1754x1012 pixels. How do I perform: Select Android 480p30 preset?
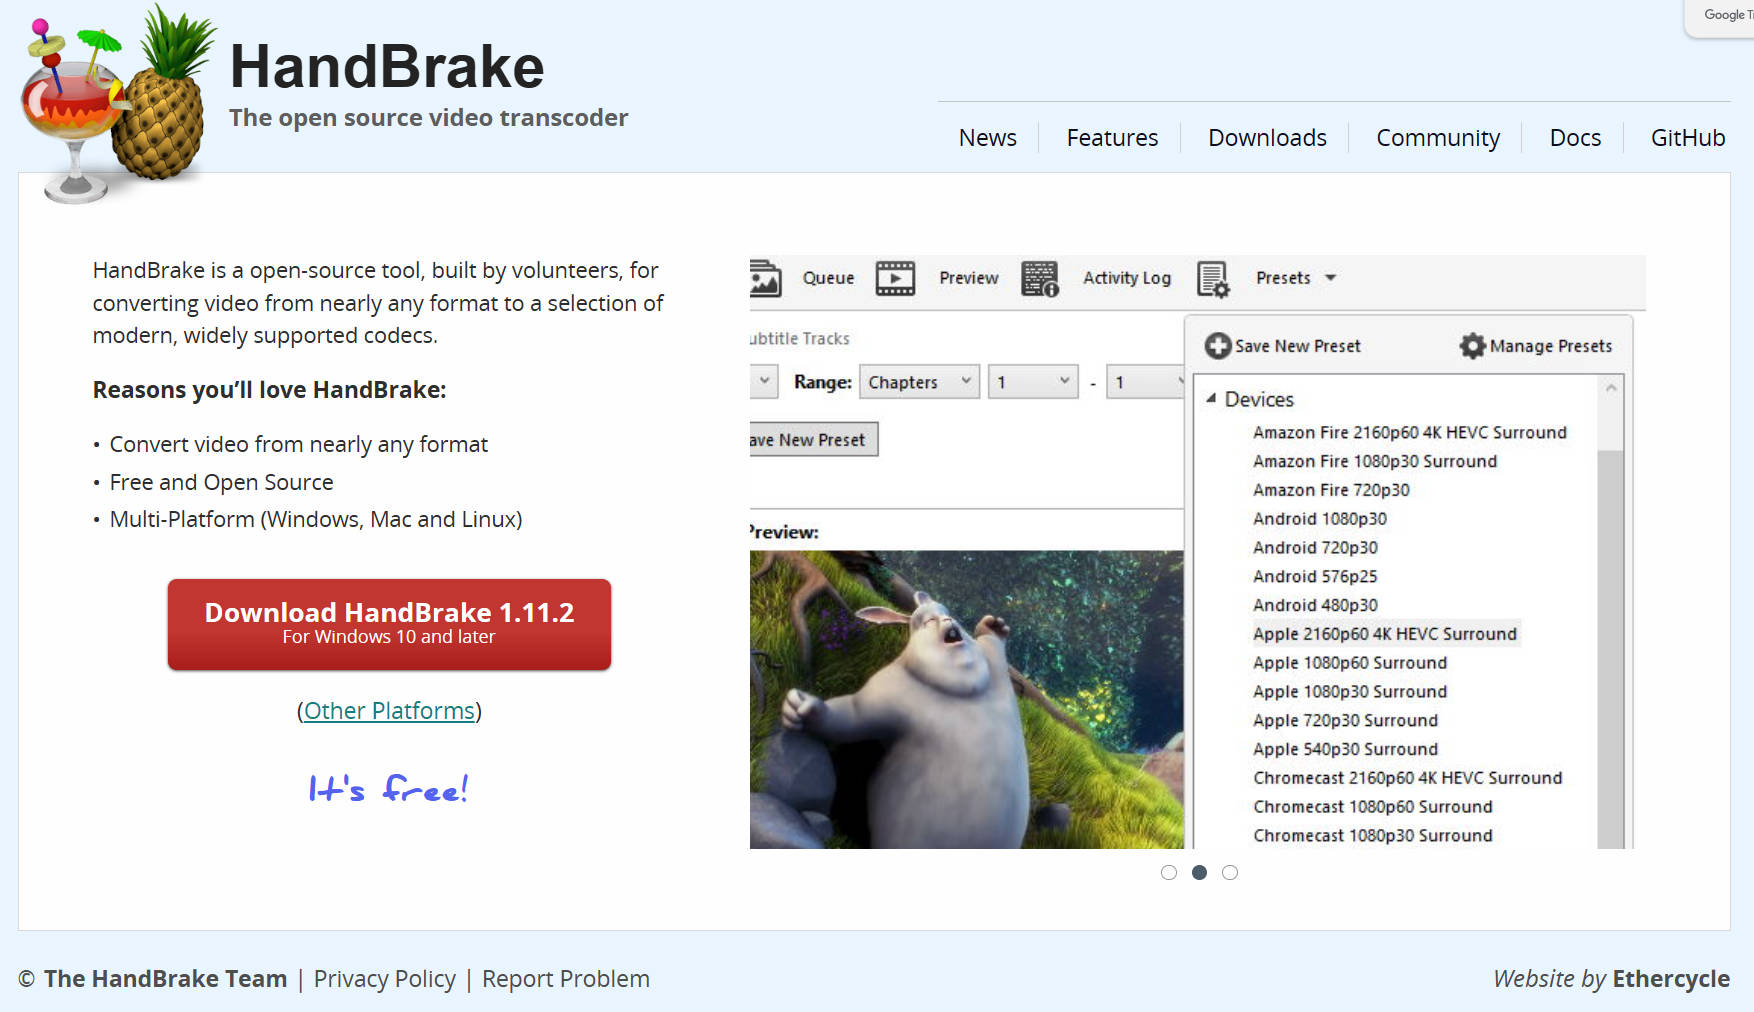tap(1315, 606)
